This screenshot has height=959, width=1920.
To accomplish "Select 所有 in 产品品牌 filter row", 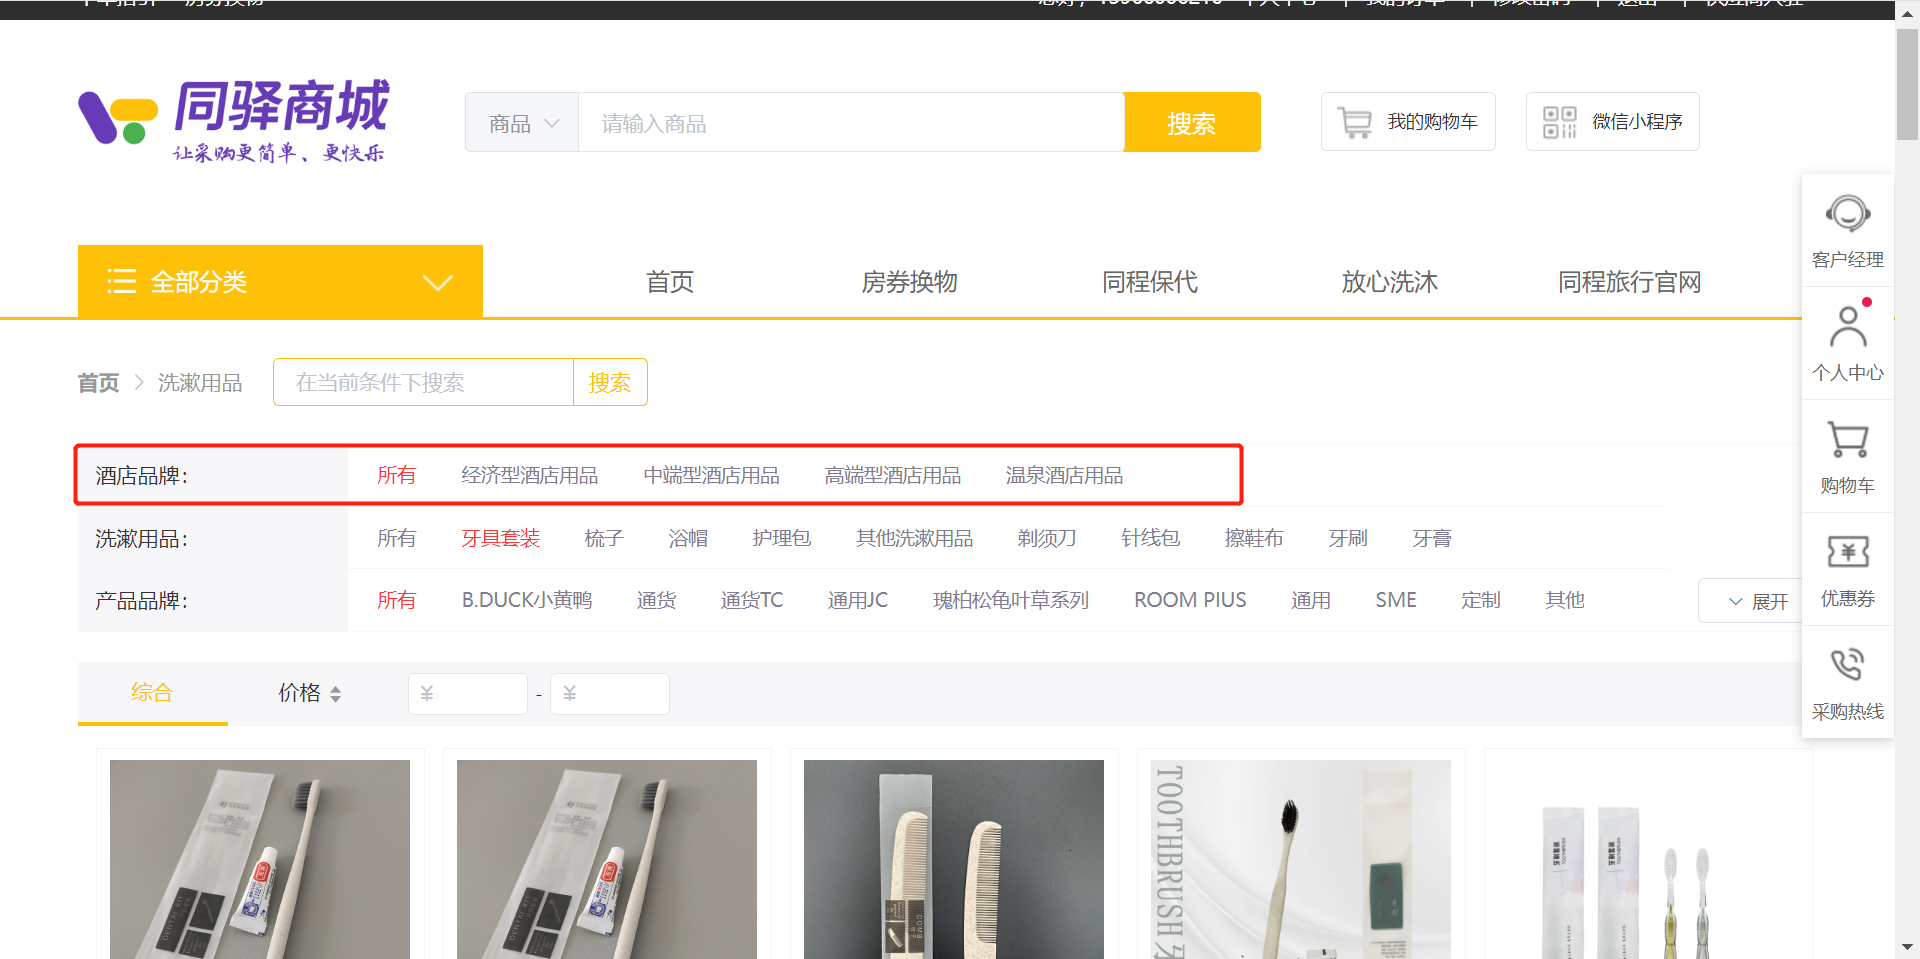I will 397,601.
